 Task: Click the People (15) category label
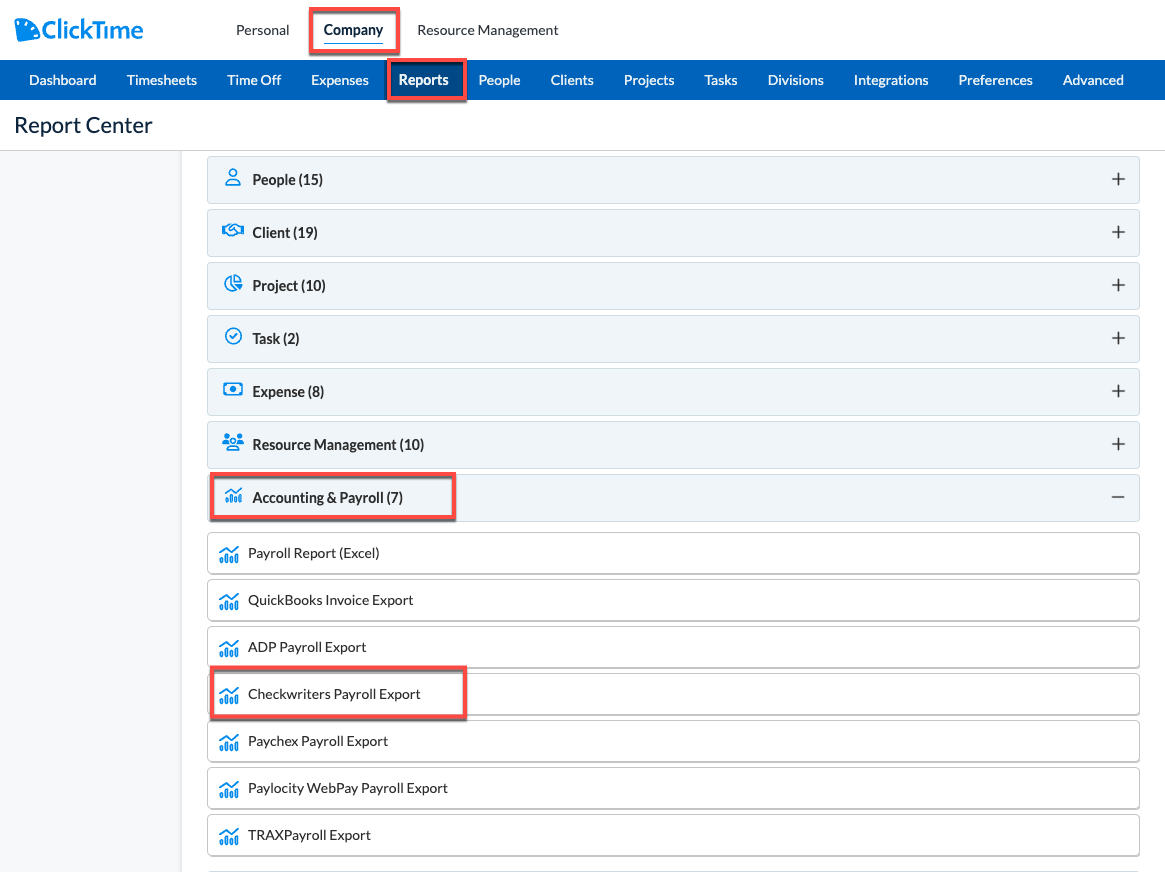tap(288, 180)
